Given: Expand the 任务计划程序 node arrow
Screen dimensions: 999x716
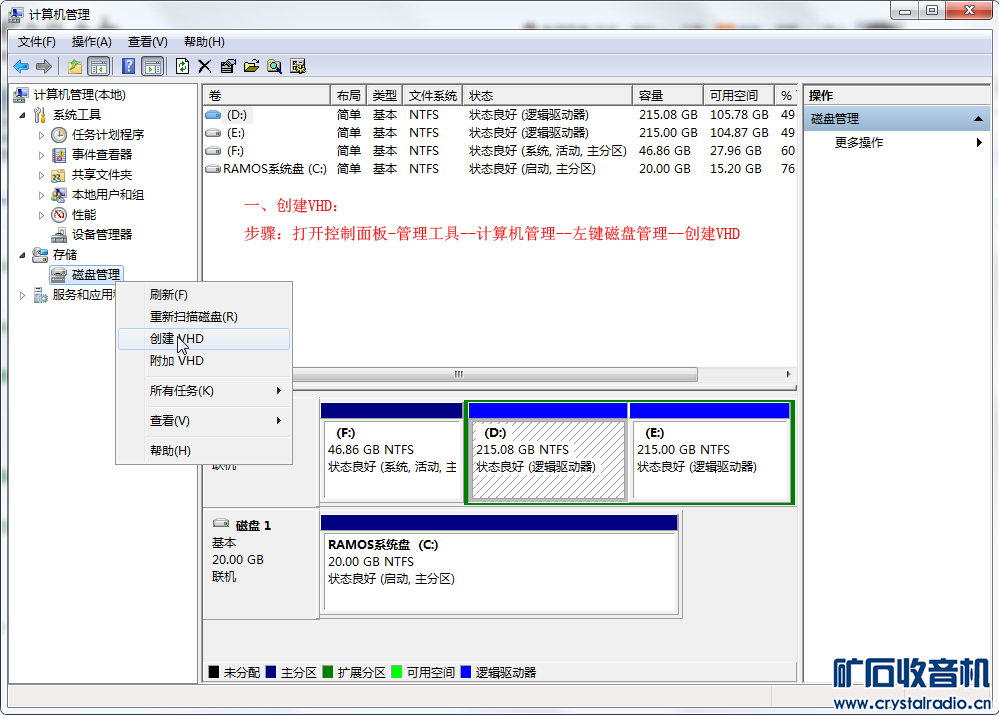Looking at the screenshot, I should click(41, 135).
